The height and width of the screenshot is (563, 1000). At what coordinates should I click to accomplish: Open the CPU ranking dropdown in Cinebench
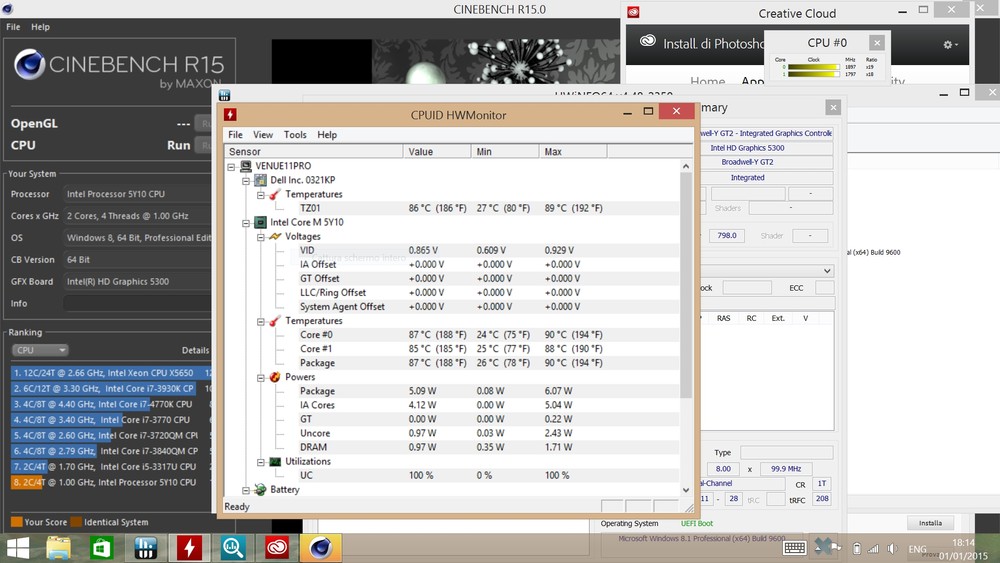click(x=40, y=350)
